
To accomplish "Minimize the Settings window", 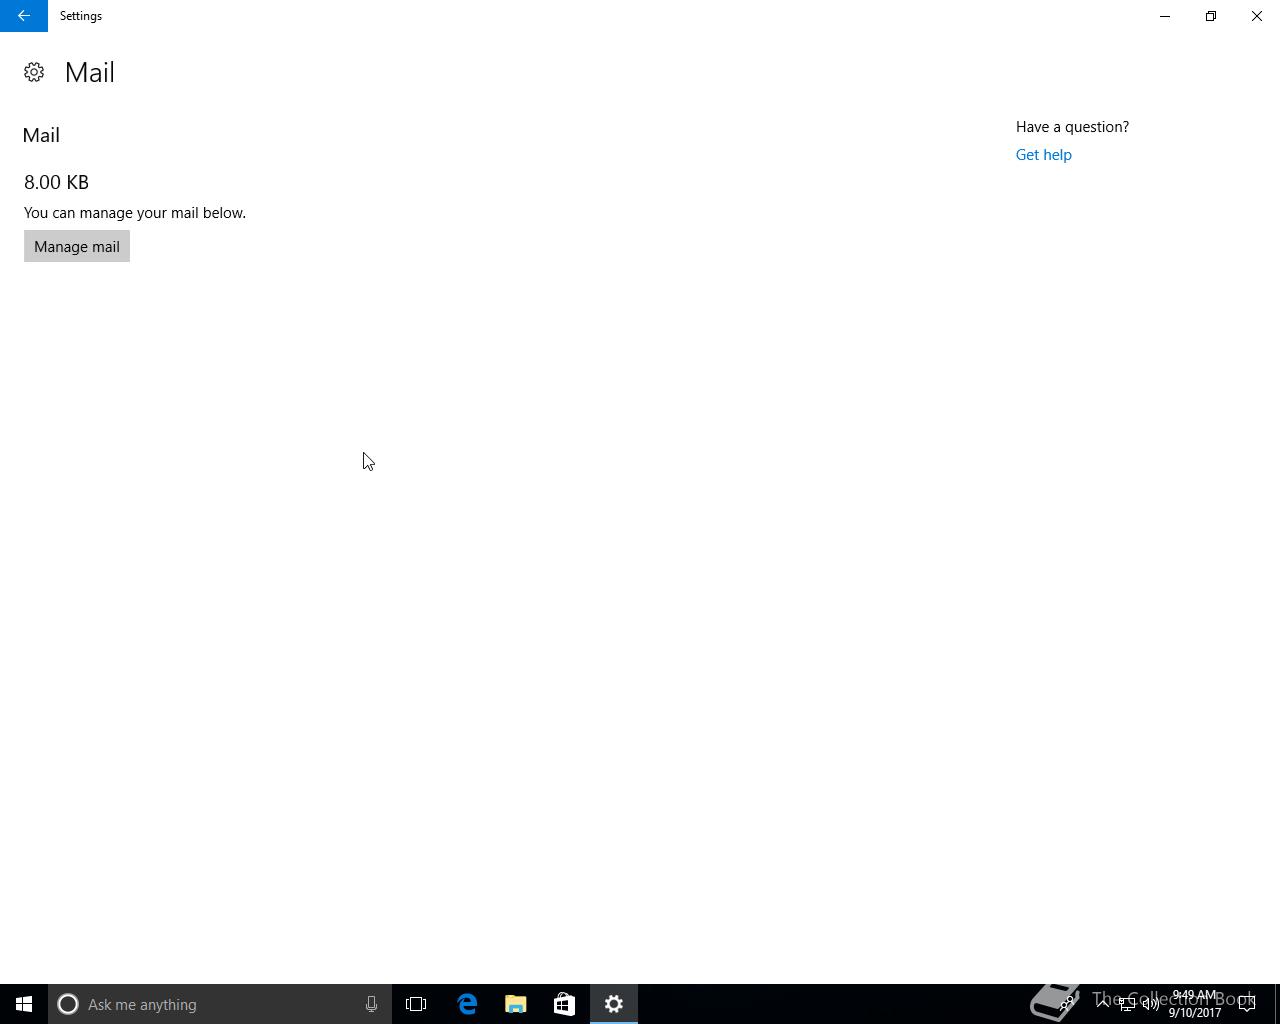I will [1165, 16].
